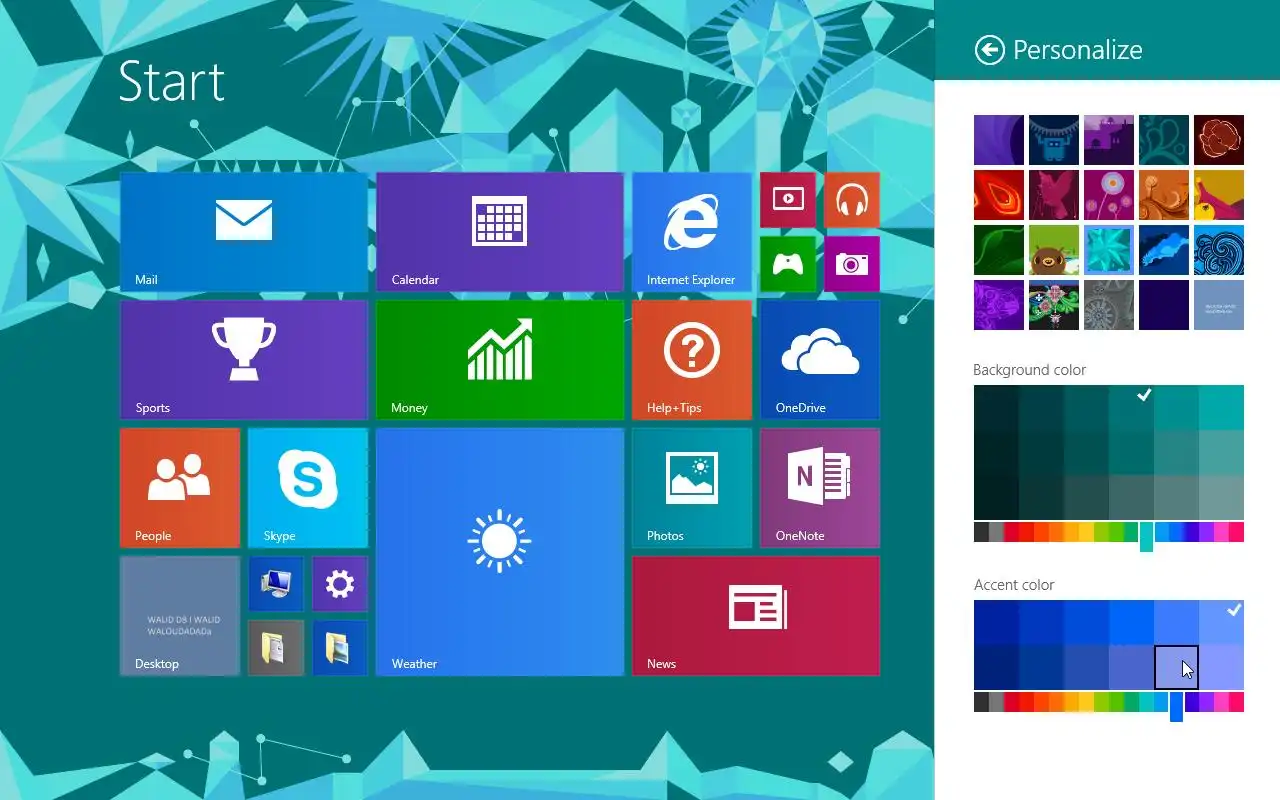Image resolution: width=1280 pixels, height=800 pixels.
Task: Open the PC settings gear tile
Action: pos(340,584)
